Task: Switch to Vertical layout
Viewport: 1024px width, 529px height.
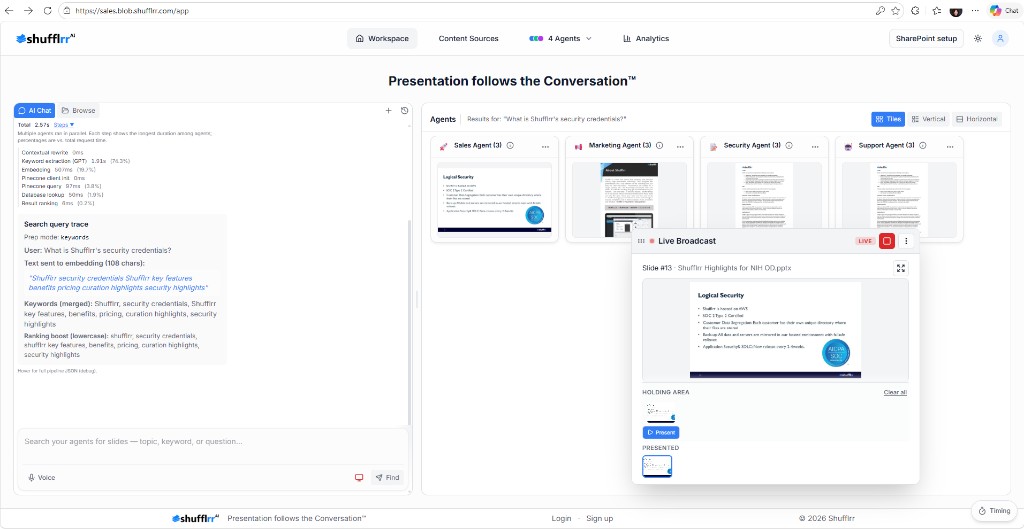Action: tap(928, 119)
